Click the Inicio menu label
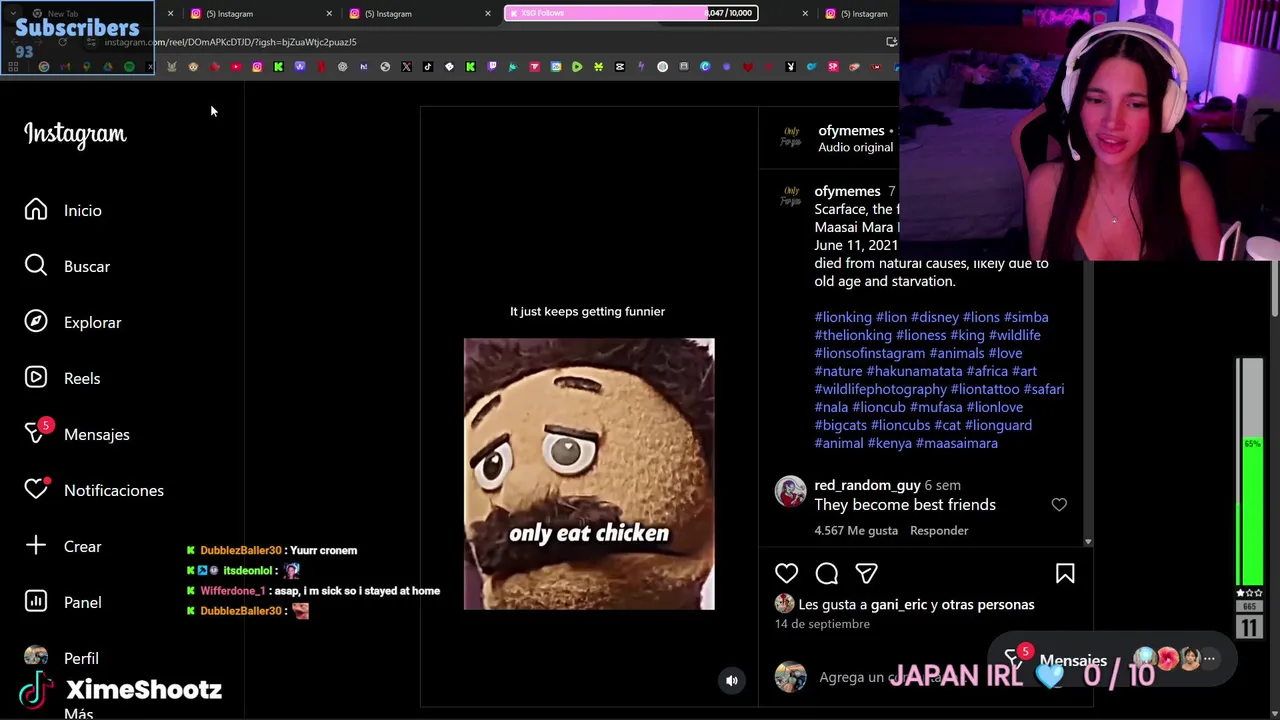Screen dimensions: 1280x720 click(83, 210)
